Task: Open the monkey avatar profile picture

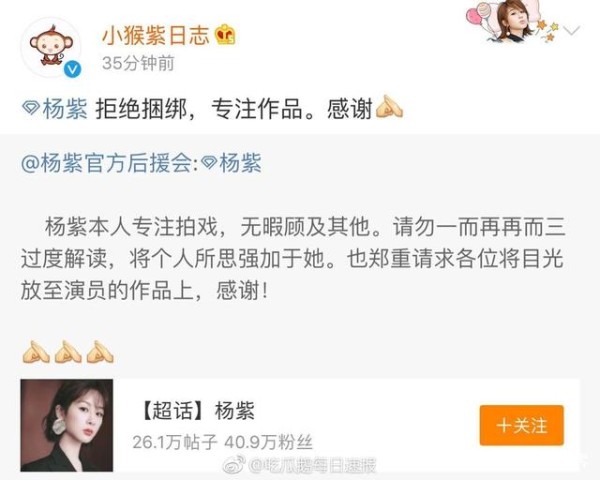Action: click(x=51, y=47)
